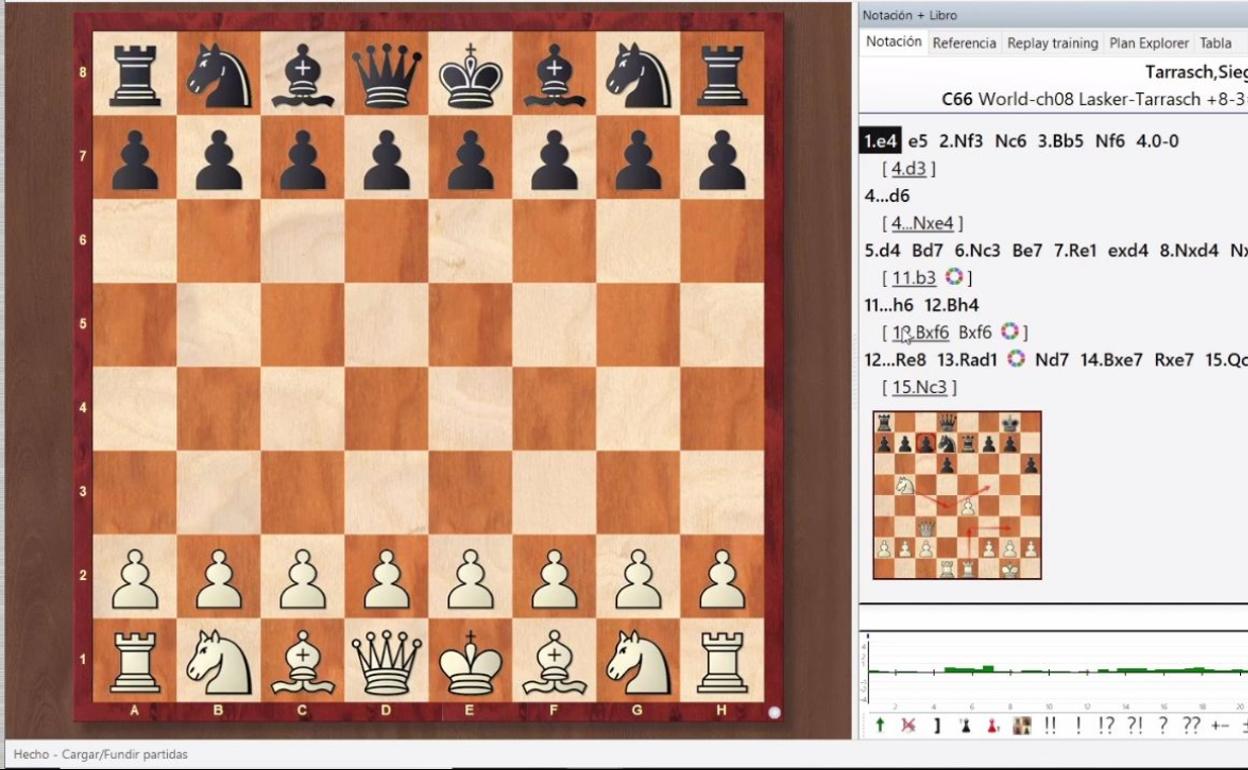Click the green up-arrow promote variation icon

pos(880,725)
